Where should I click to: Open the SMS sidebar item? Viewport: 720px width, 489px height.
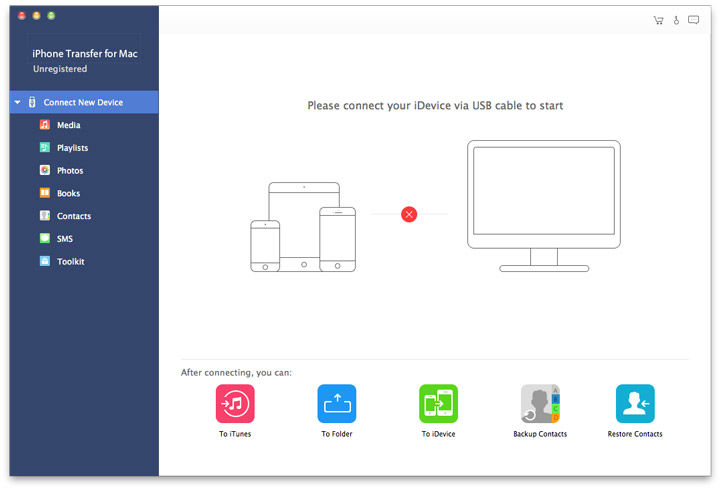pos(65,239)
